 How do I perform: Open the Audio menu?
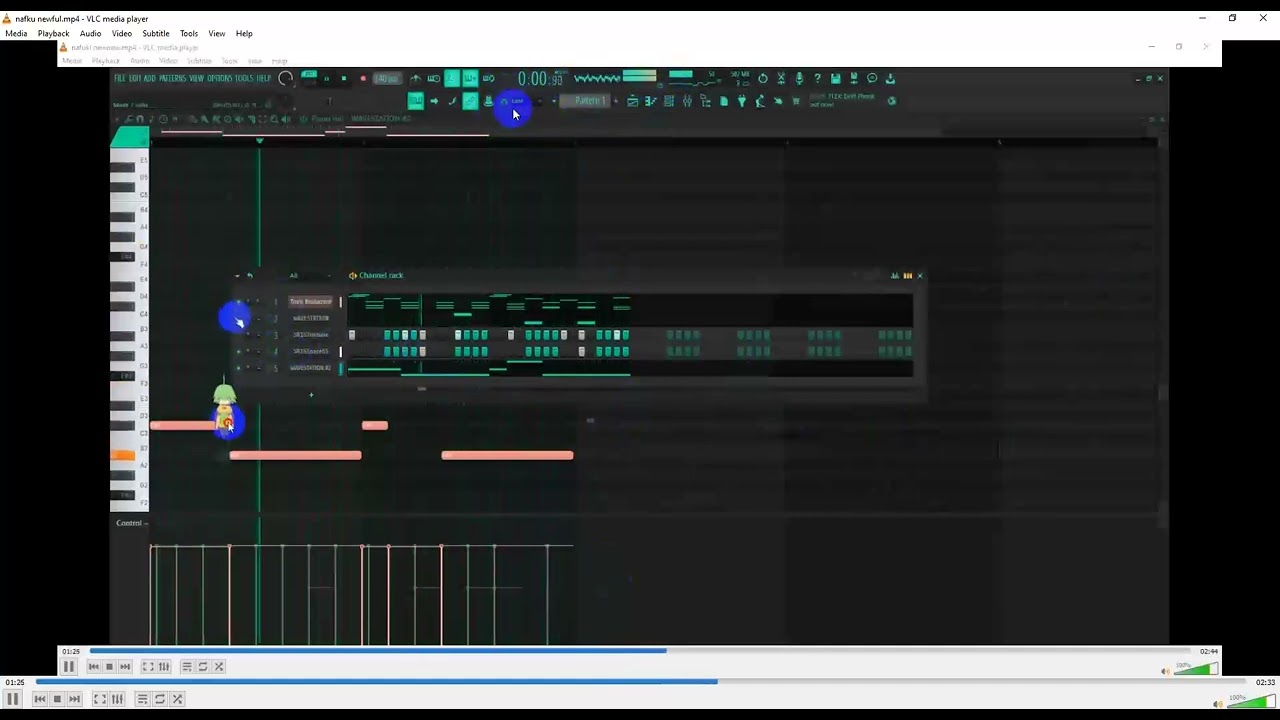click(x=90, y=33)
